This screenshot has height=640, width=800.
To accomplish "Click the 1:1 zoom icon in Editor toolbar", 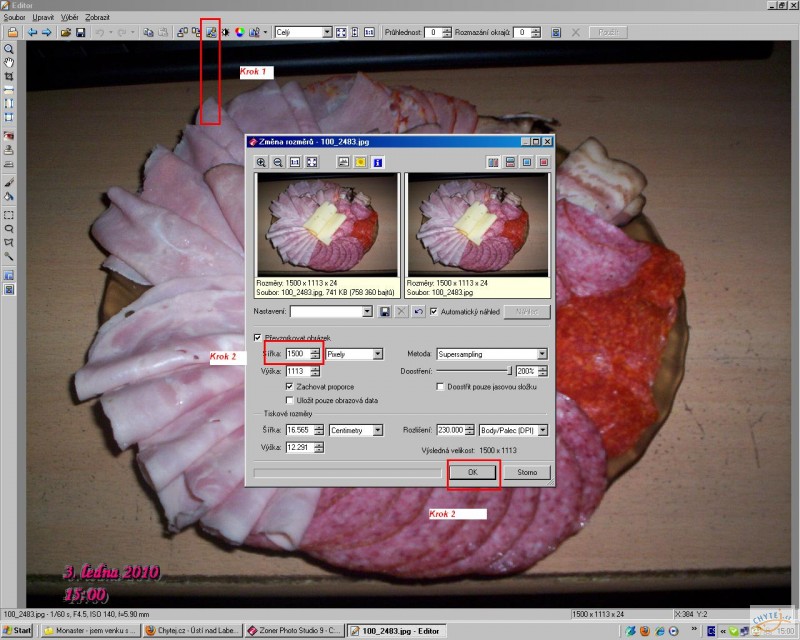I will tap(369, 33).
